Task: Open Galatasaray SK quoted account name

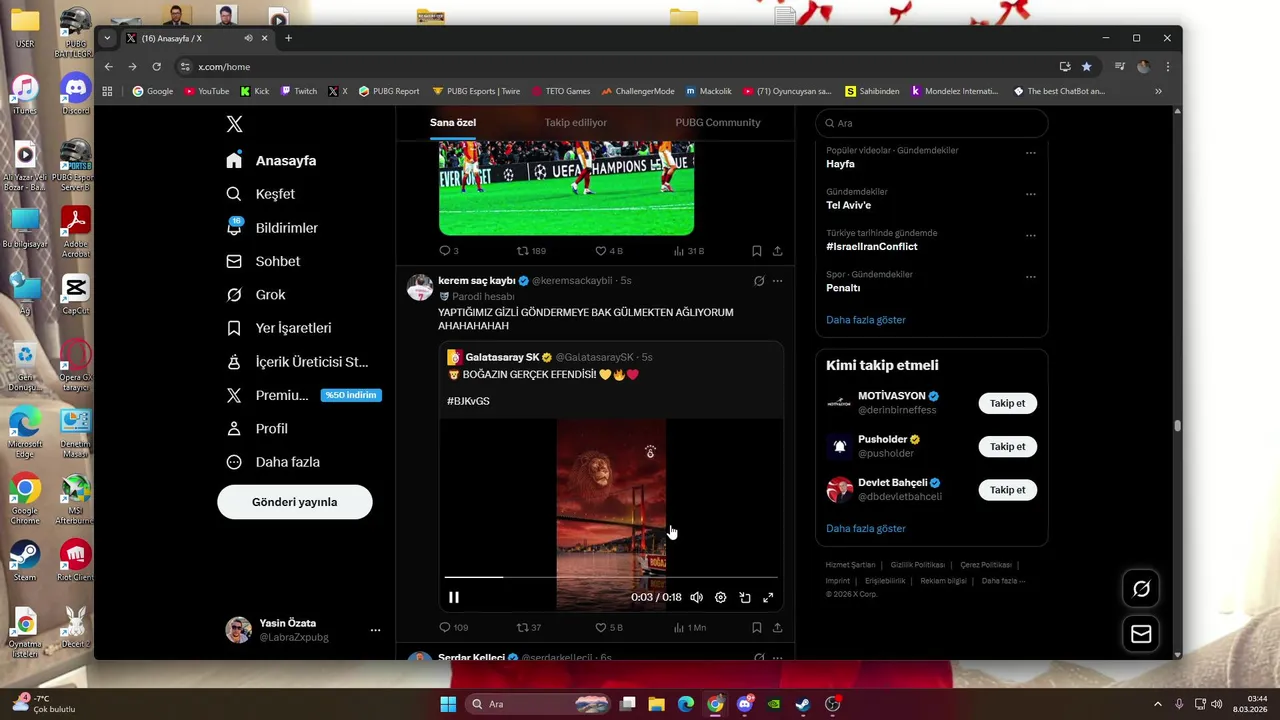Action: coord(502,357)
